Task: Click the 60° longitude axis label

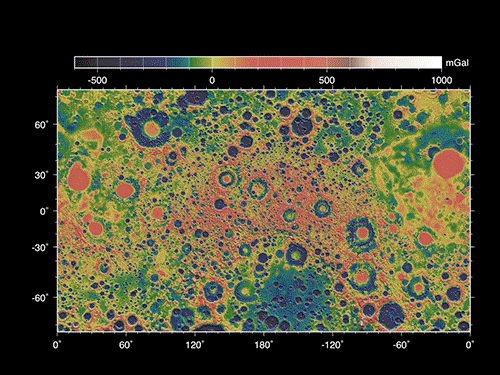Action: 126,345
